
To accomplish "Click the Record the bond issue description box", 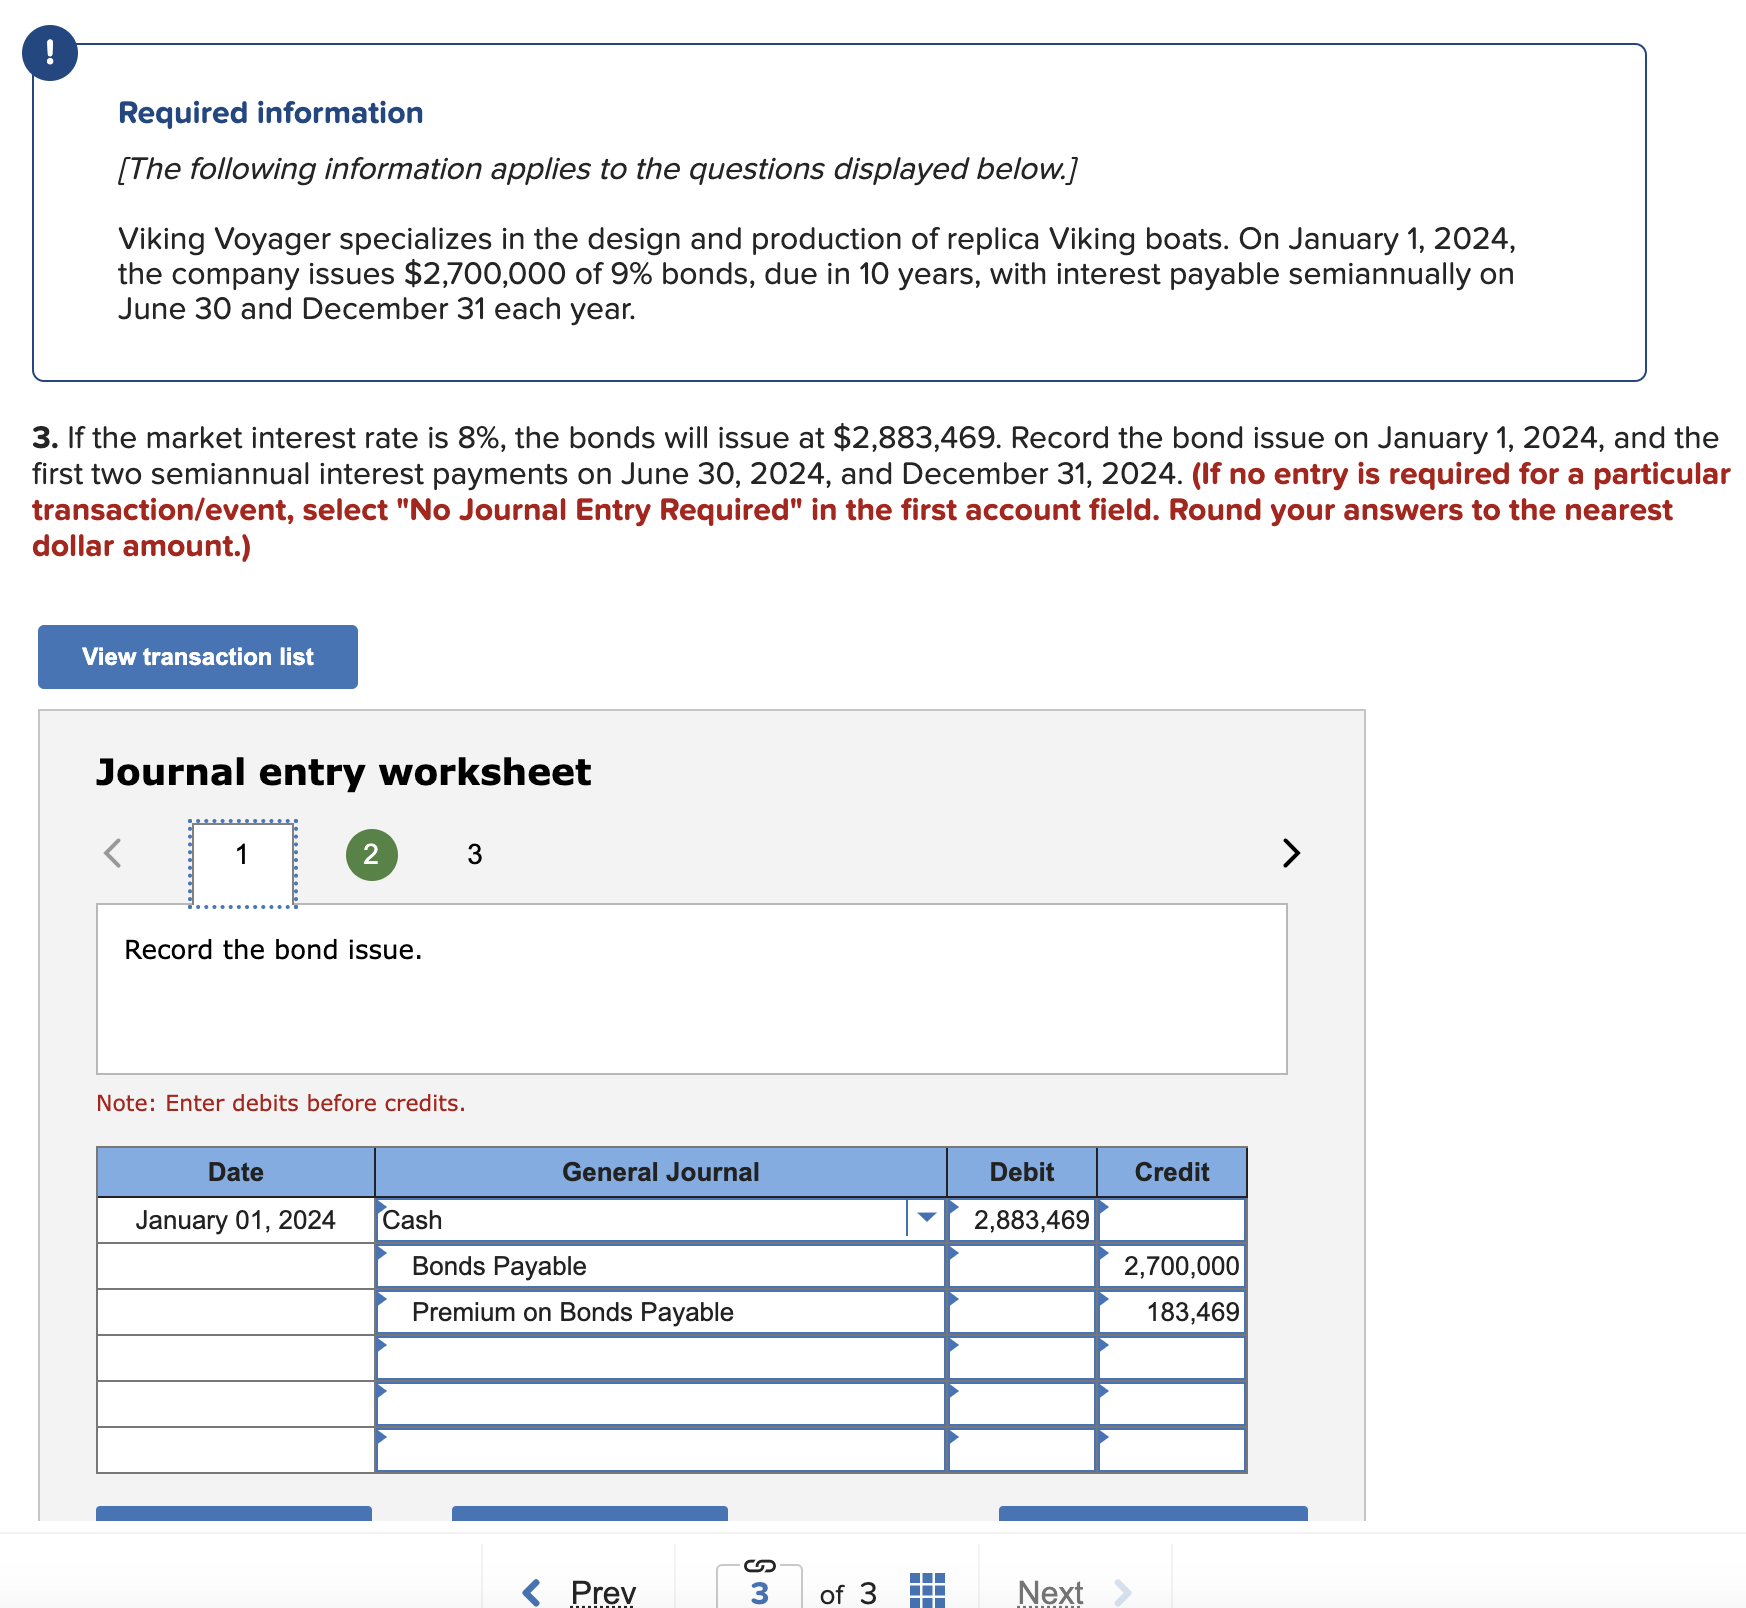I will click(692, 989).
